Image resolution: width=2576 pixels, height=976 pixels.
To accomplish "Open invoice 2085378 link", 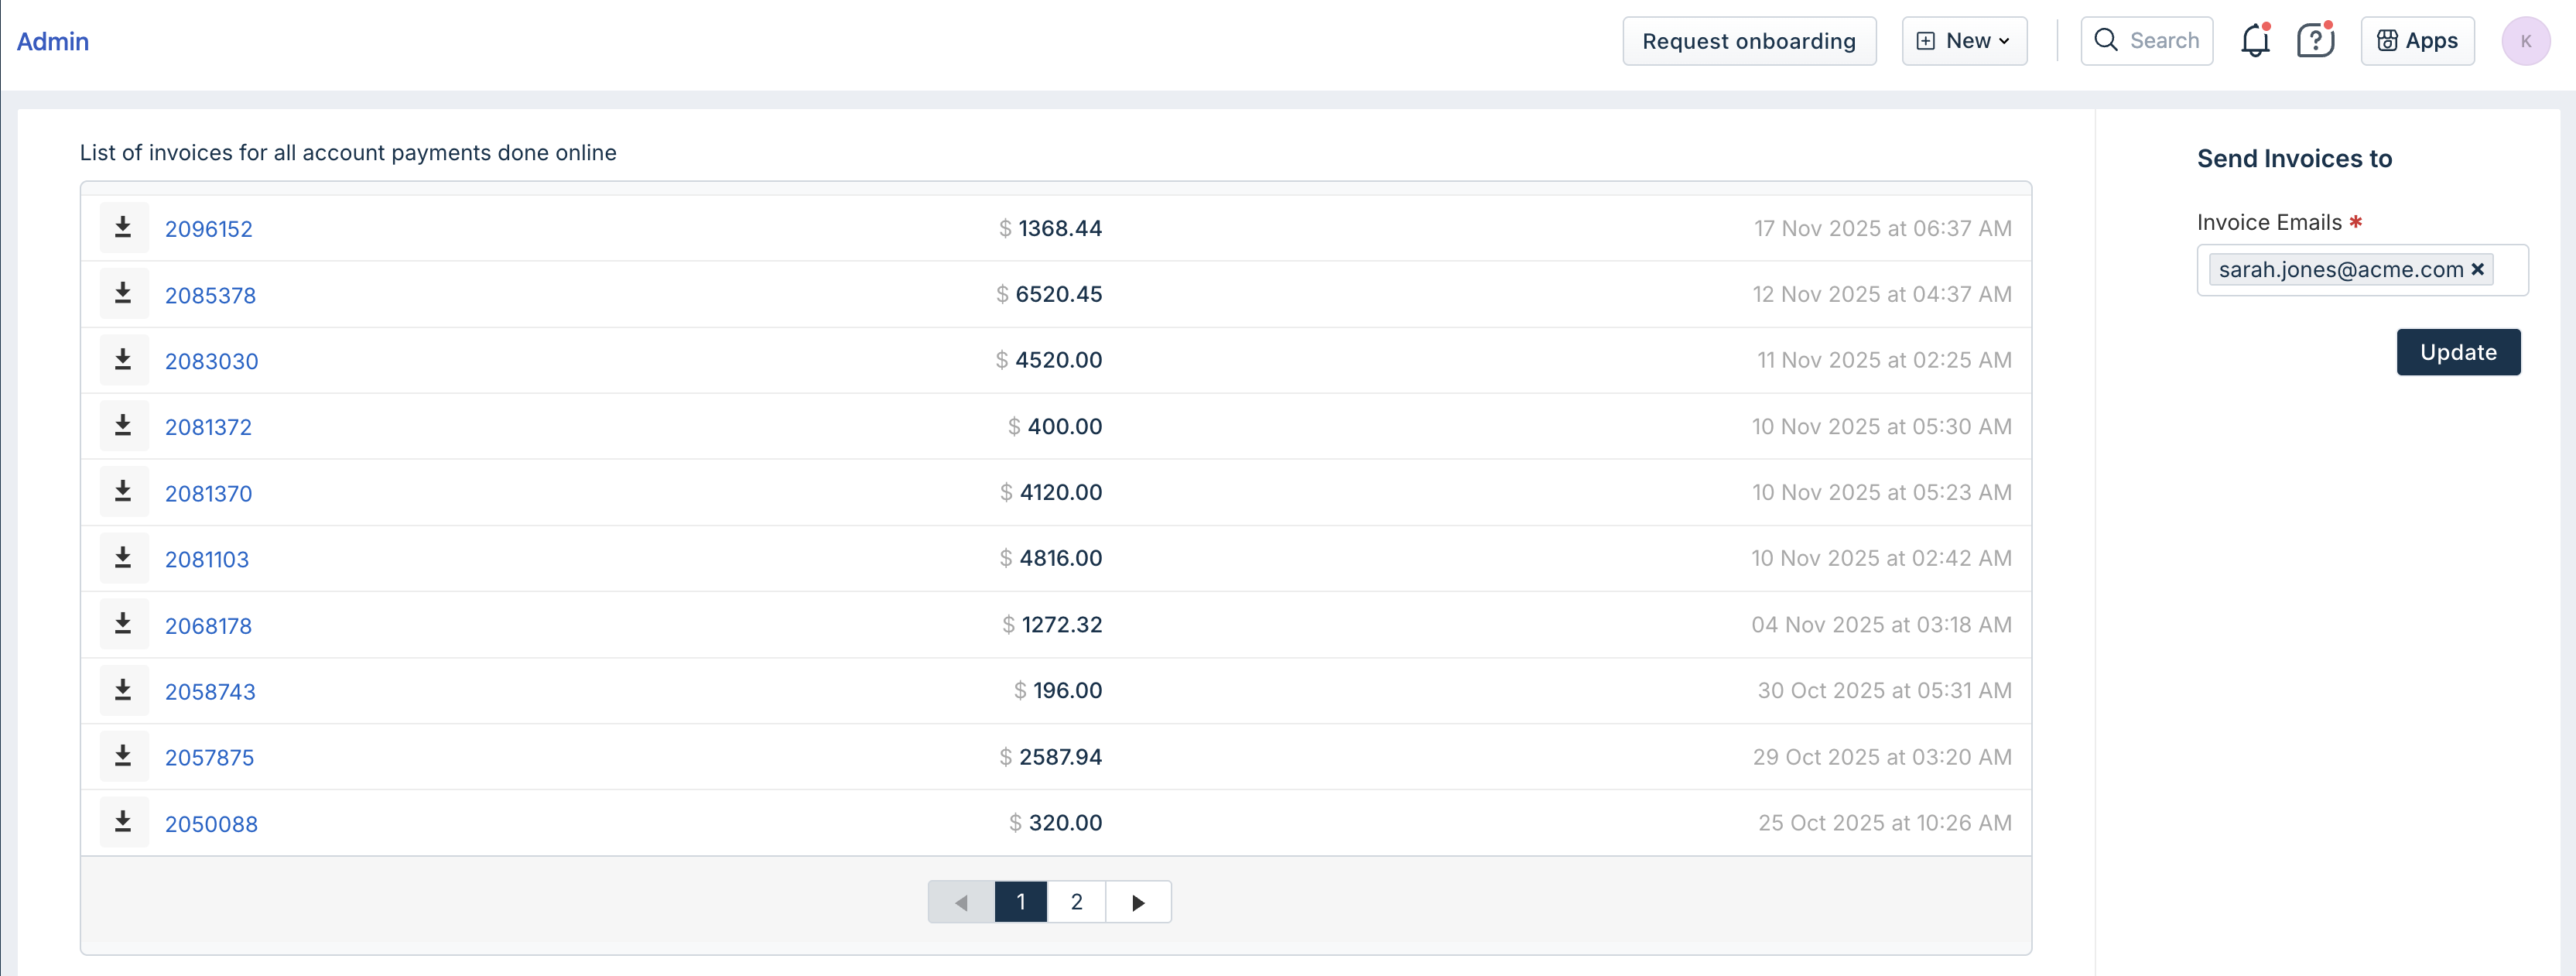I will pyautogui.click(x=210, y=295).
